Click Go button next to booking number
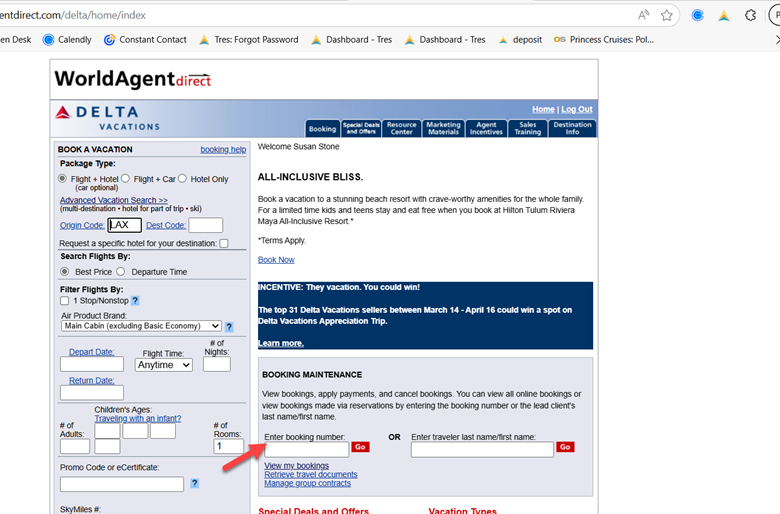The width and height of the screenshot is (780, 514). [x=360, y=447]
